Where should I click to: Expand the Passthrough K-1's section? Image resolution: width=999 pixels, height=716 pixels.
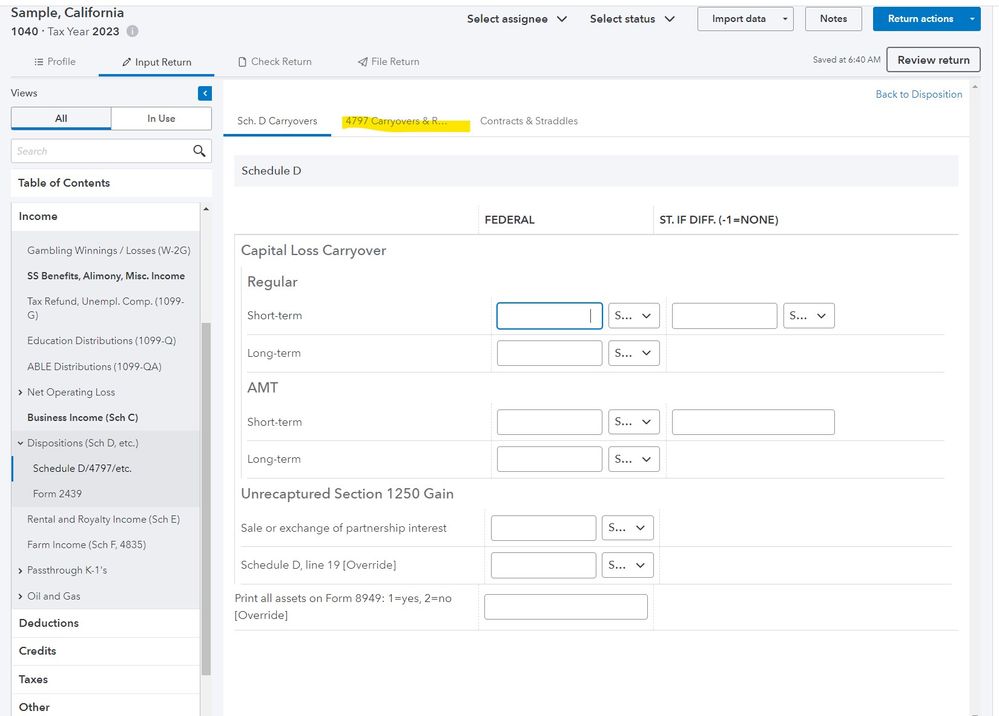click(20, 570)
